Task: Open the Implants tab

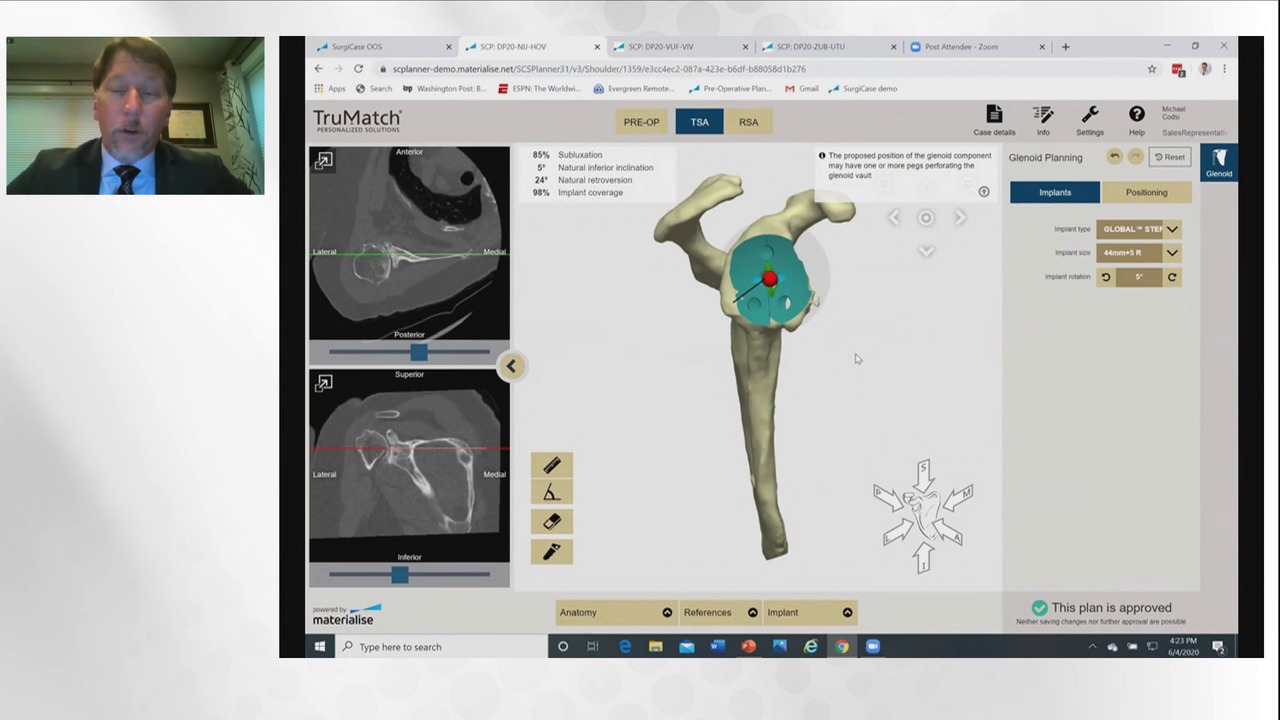Action: click(1055, 192)
